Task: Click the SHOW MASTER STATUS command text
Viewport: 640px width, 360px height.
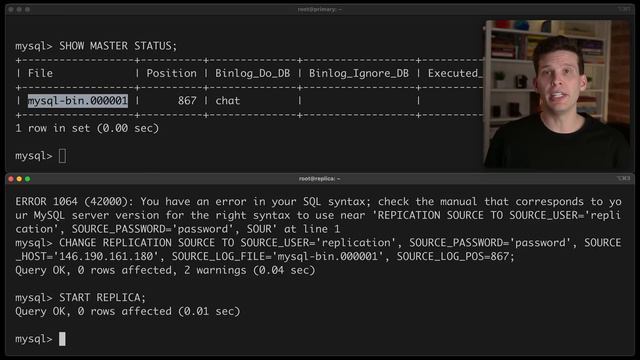Action: point(118,46)
